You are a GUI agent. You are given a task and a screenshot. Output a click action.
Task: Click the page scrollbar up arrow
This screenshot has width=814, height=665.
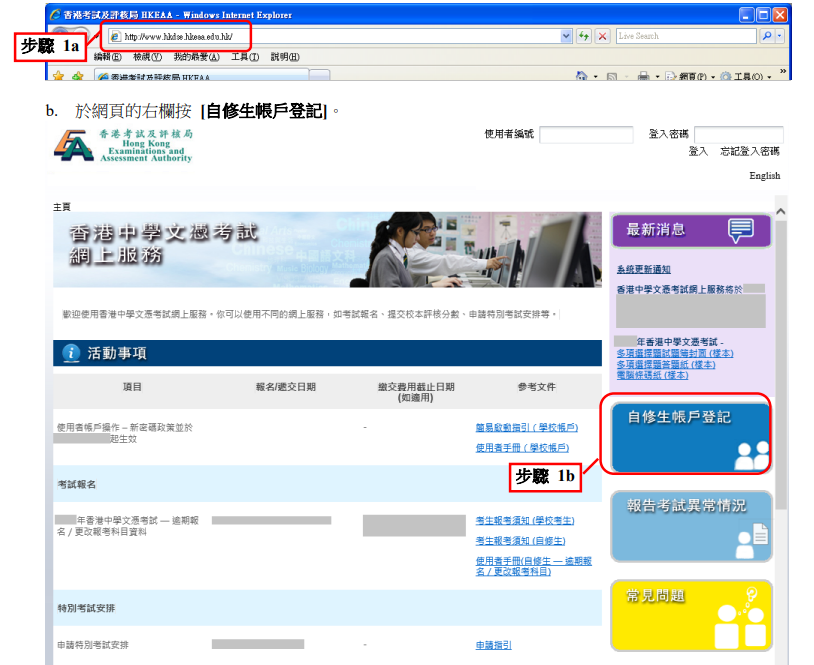(780, 211)
